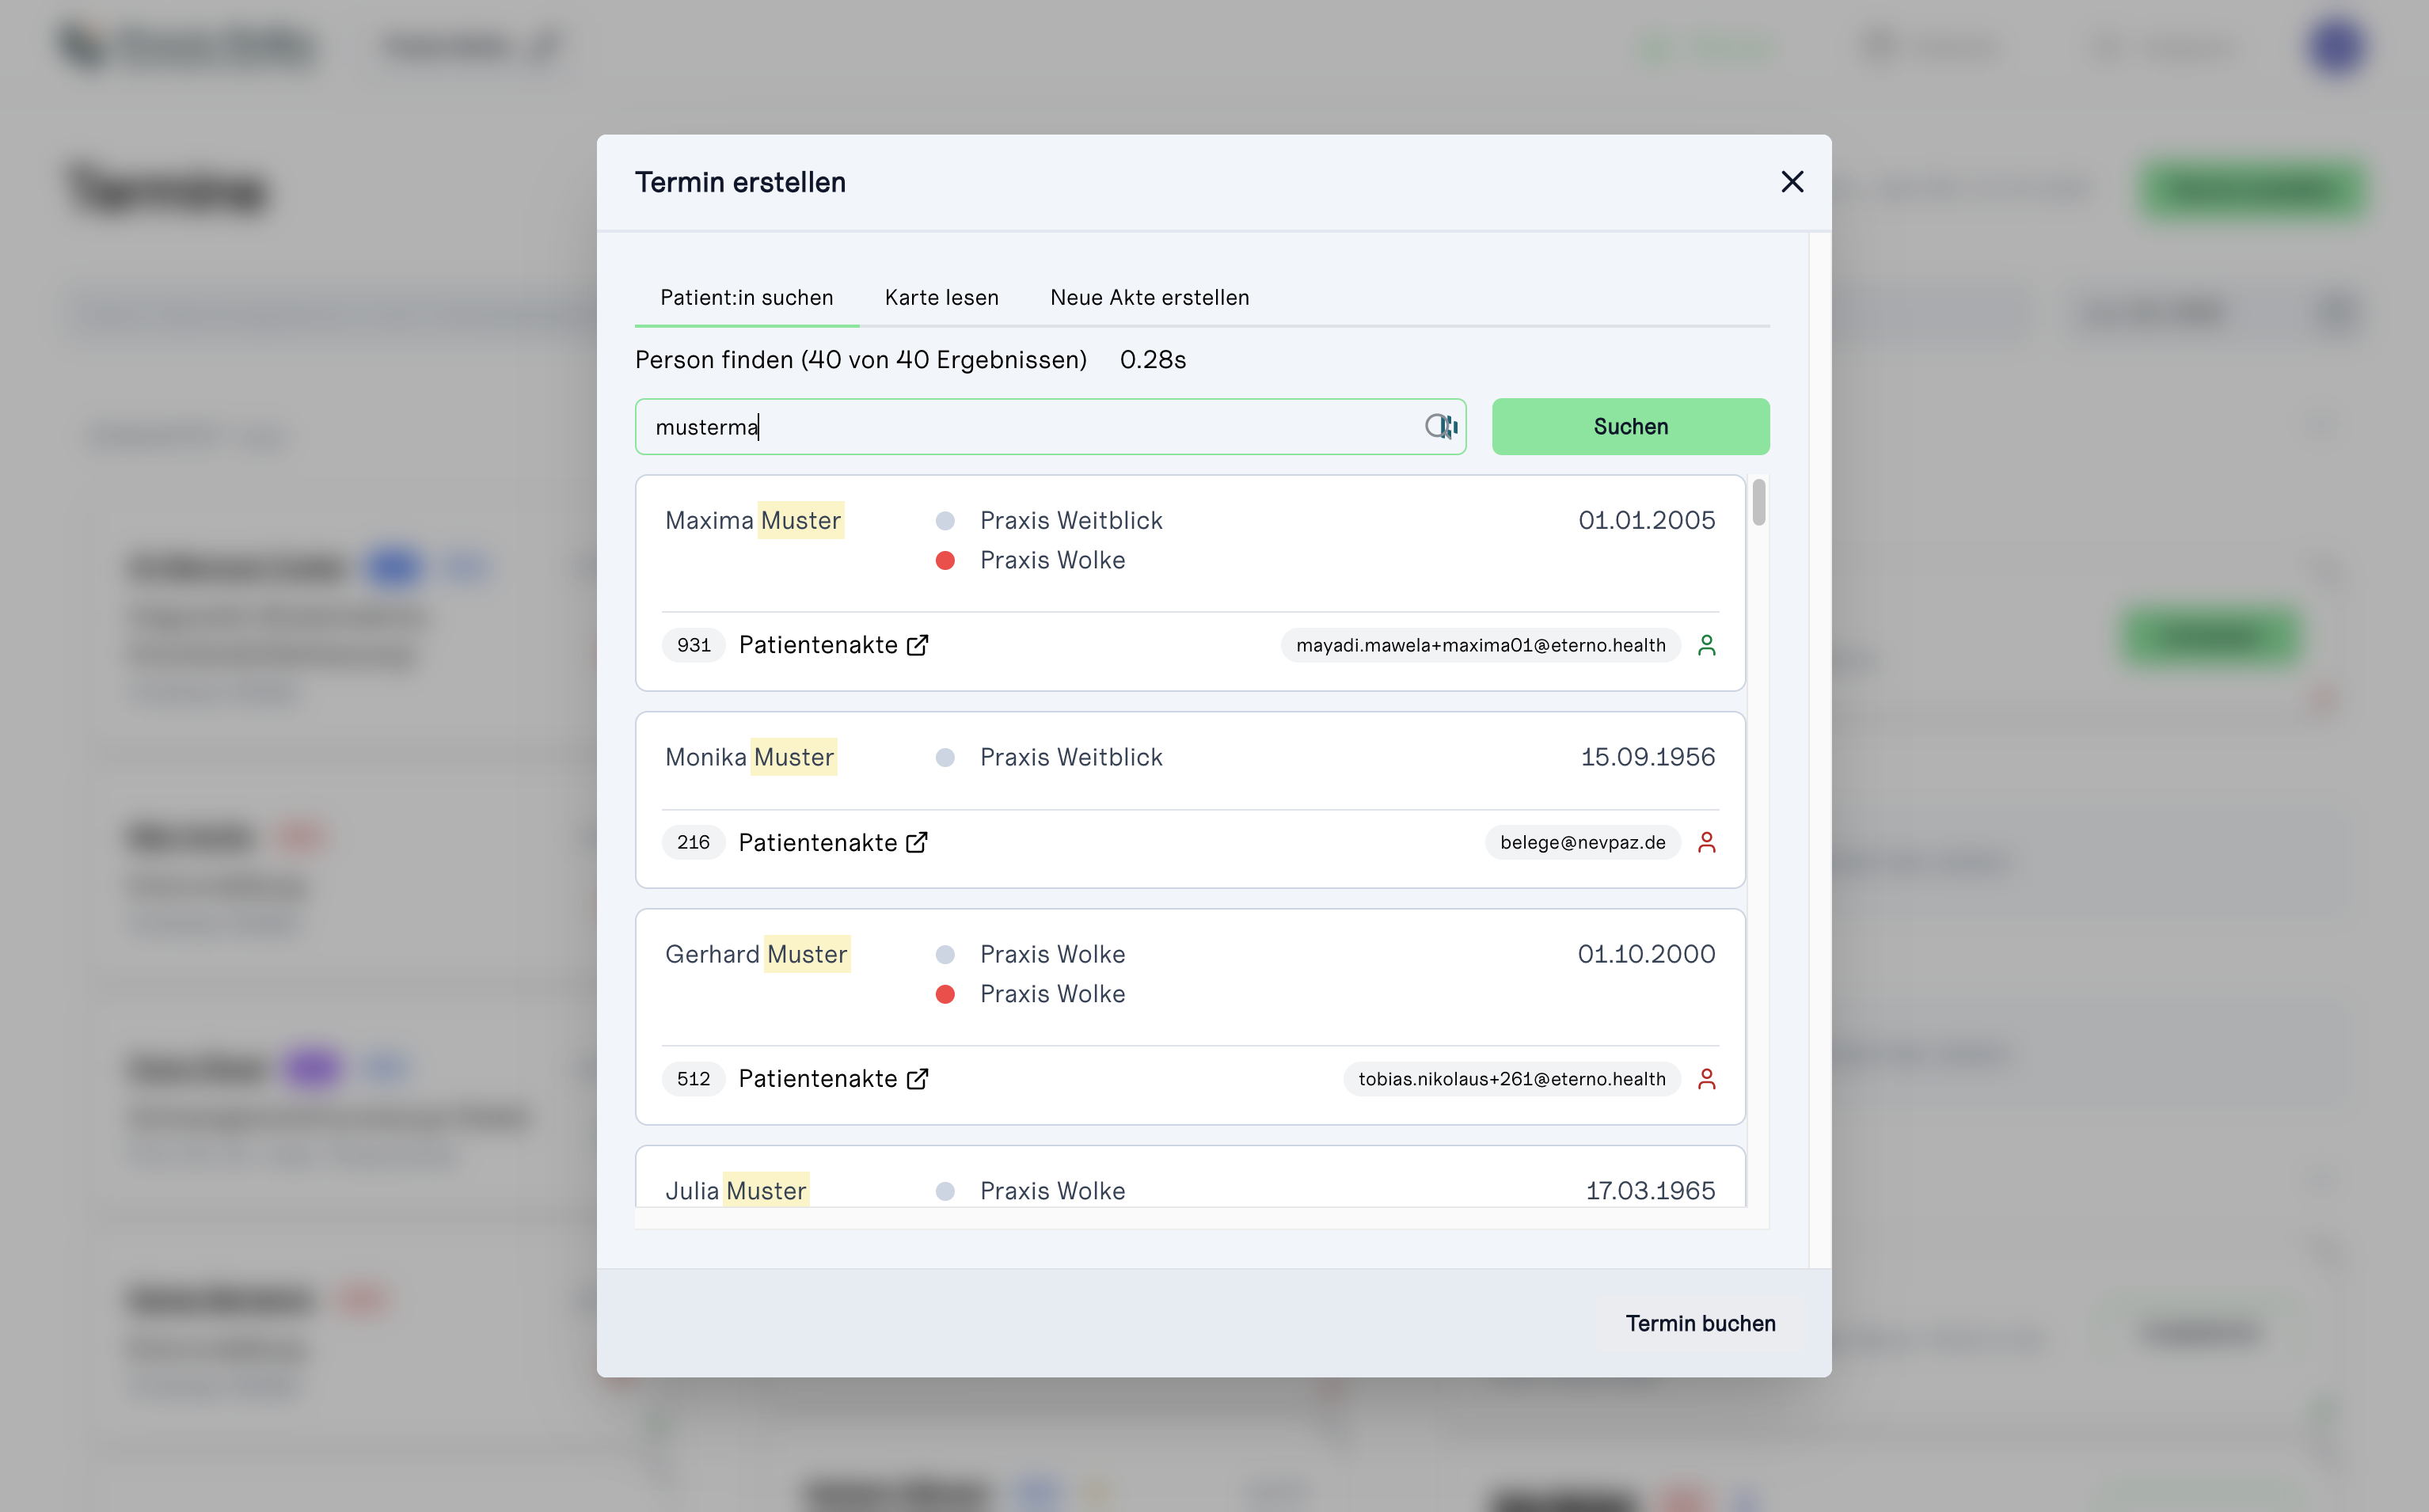The width and height of the screenshot is (2429, 1512).
Task: Click the red person icon for Monika Muster
Action: 1707,842
